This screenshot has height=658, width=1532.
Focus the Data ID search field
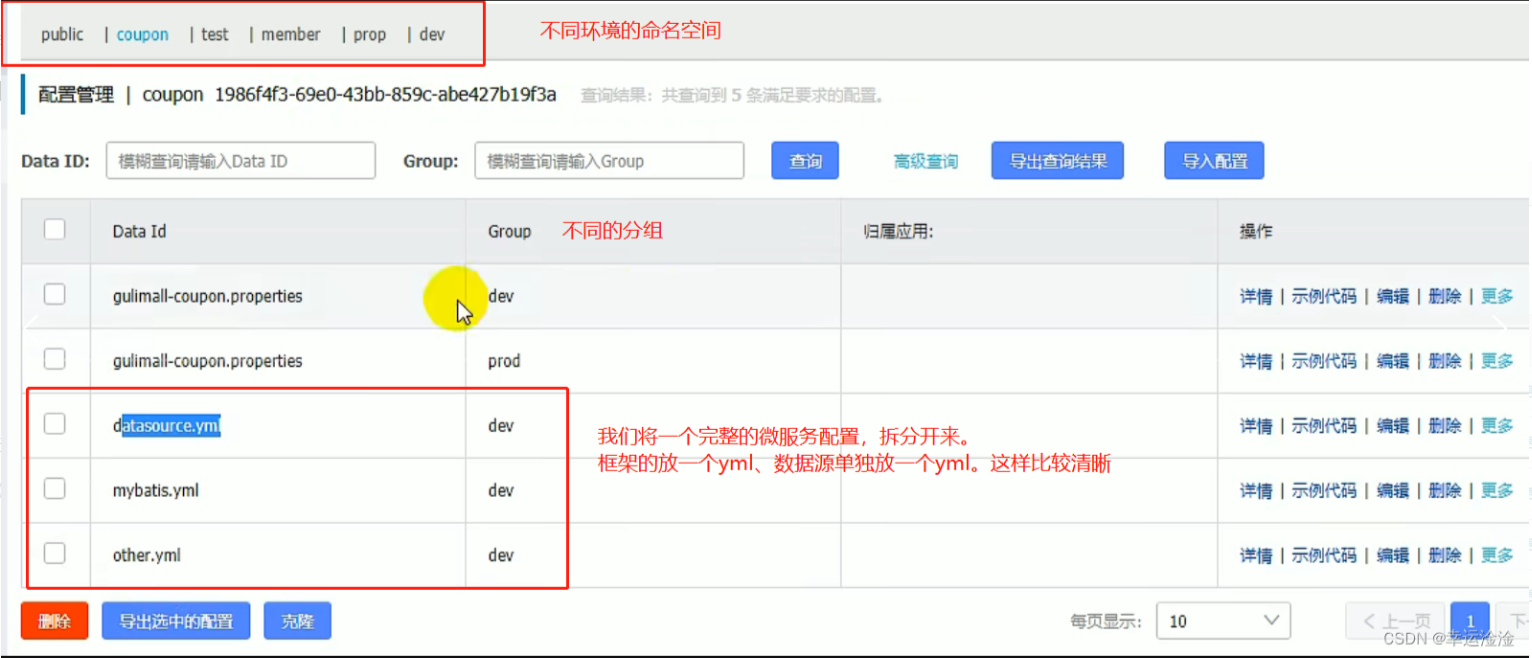[241, 160]
